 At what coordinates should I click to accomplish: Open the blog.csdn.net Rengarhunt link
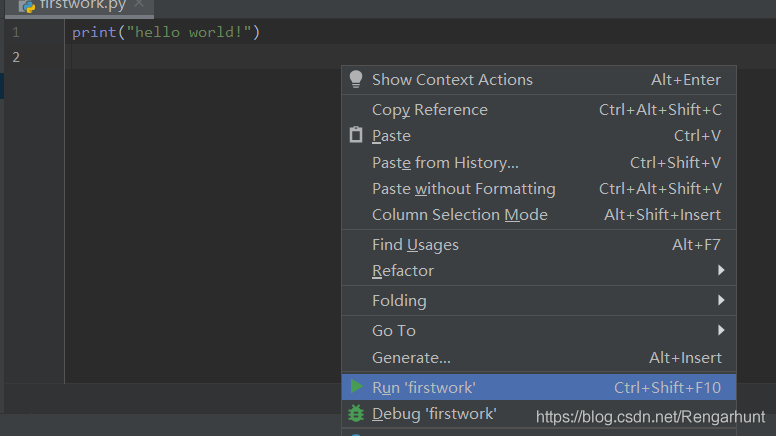point(650,416)
